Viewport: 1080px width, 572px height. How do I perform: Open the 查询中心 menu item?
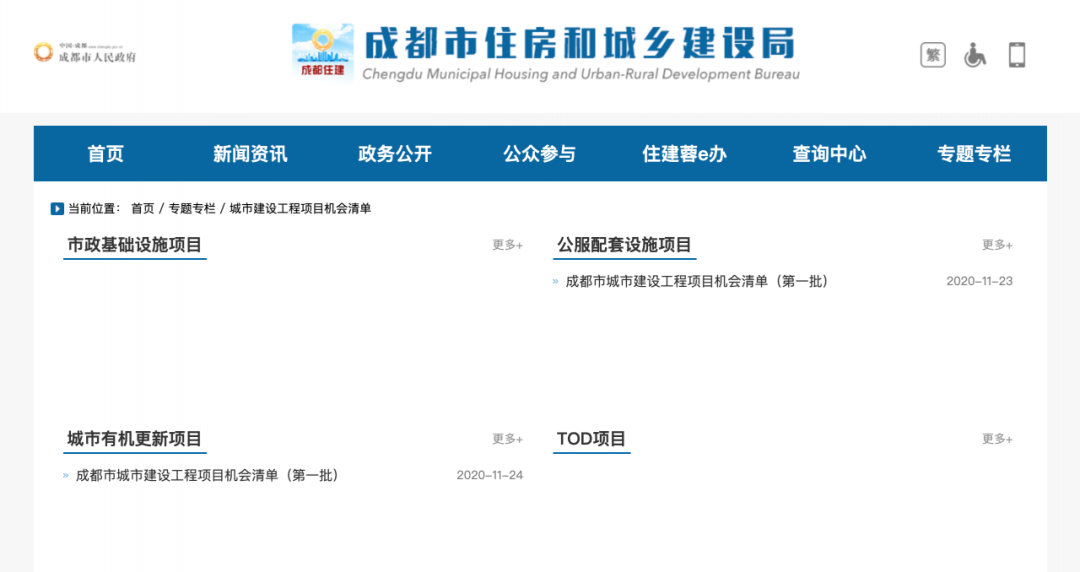click(829, 154)
